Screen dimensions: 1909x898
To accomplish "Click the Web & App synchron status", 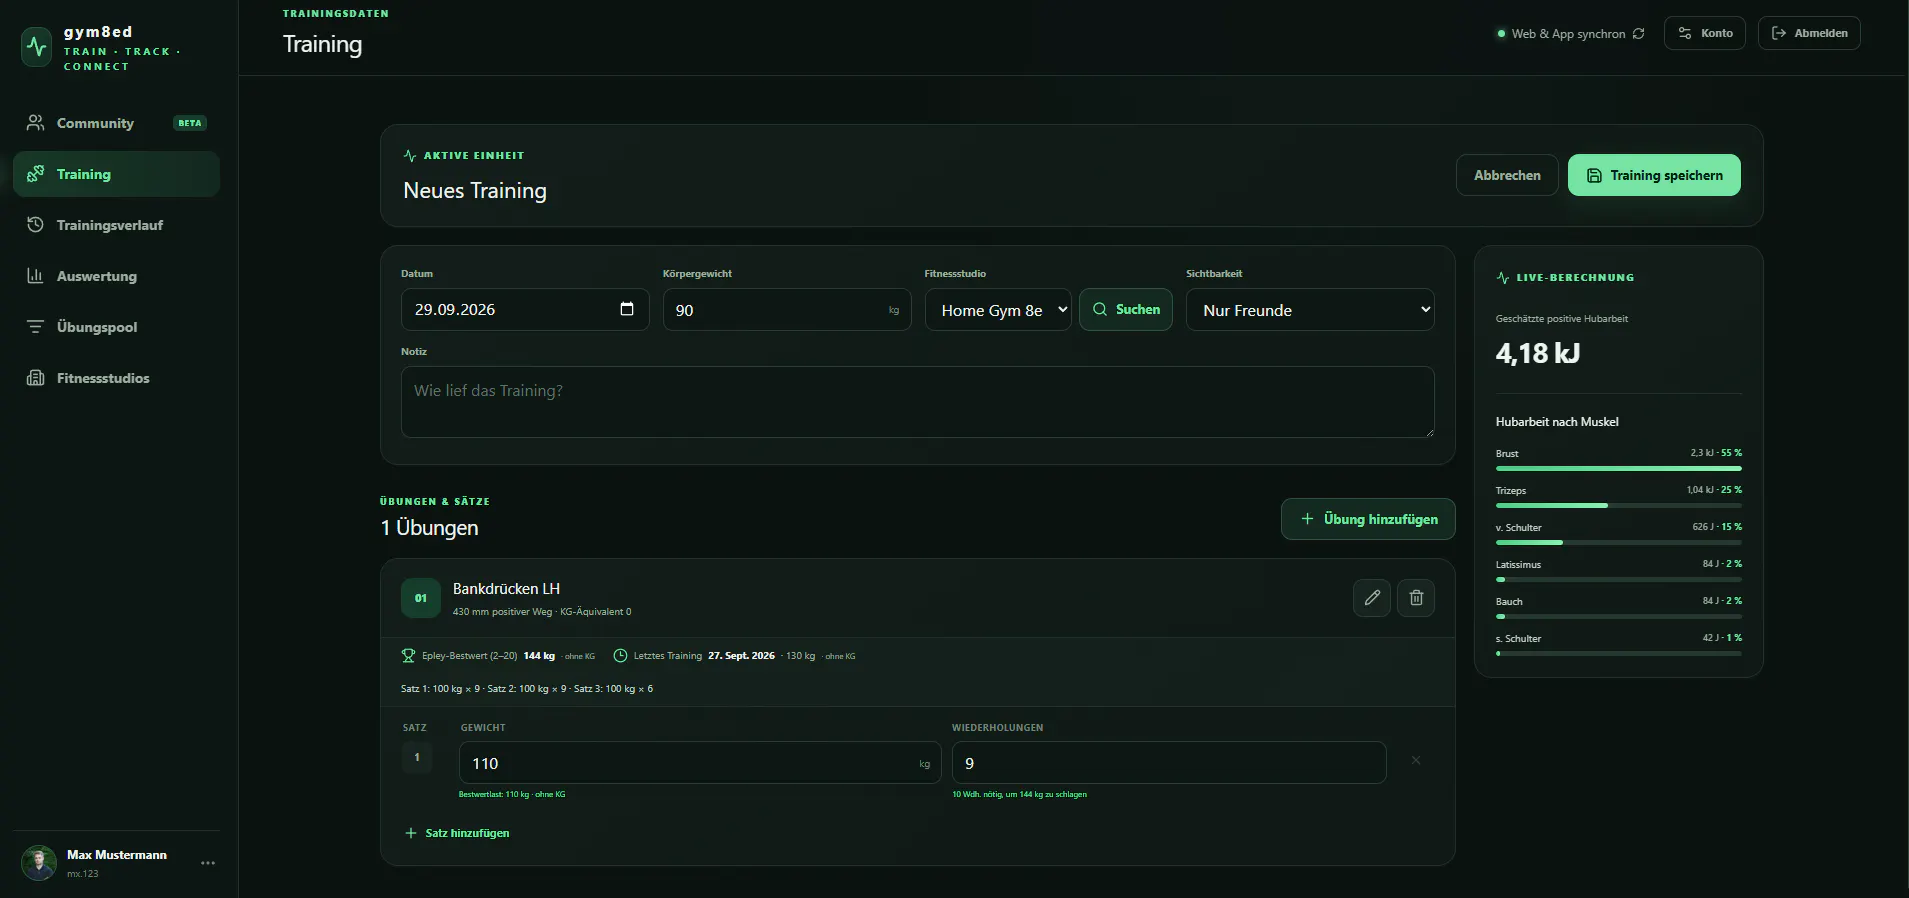I will point(1568,34).
